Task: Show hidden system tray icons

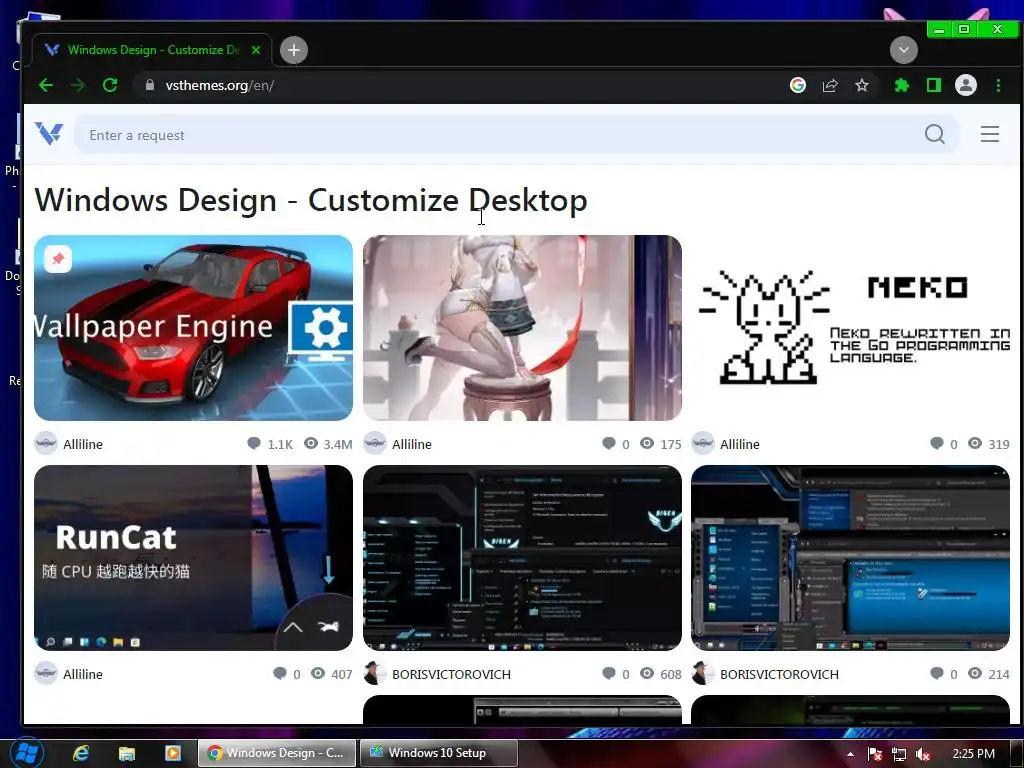Action: pyautogui.click(x=850, y=754)
